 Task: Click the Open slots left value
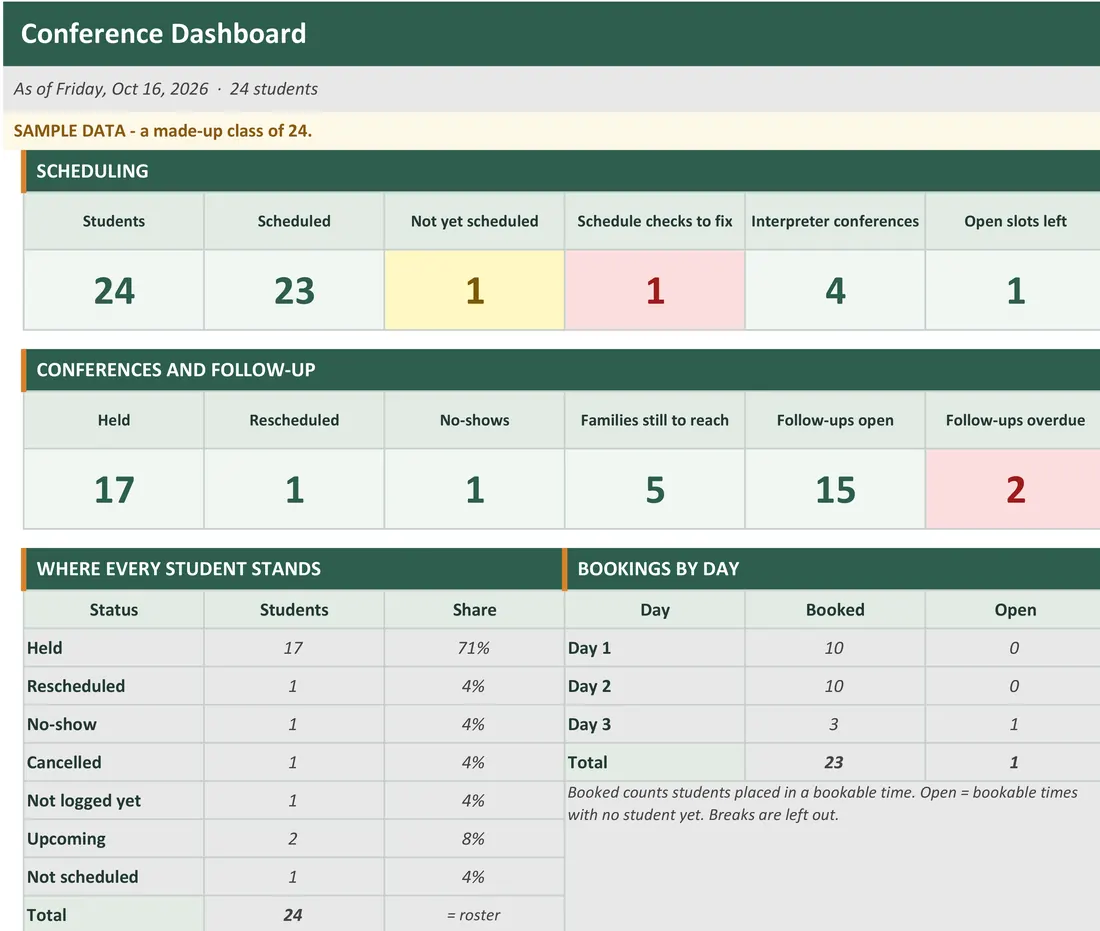point(1015,290)
